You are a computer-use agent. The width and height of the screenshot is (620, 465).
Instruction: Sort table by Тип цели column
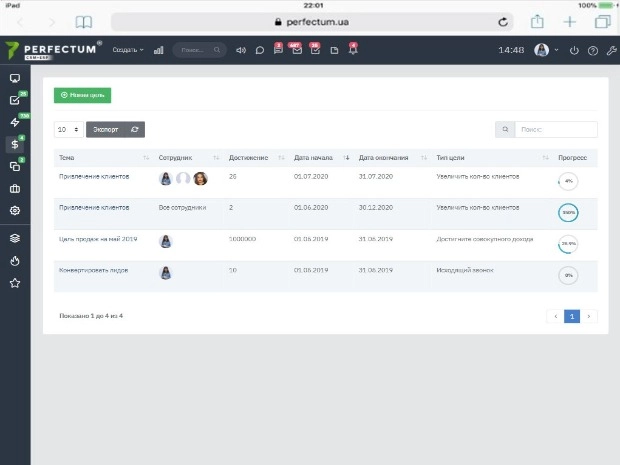(x=492, y=158)
